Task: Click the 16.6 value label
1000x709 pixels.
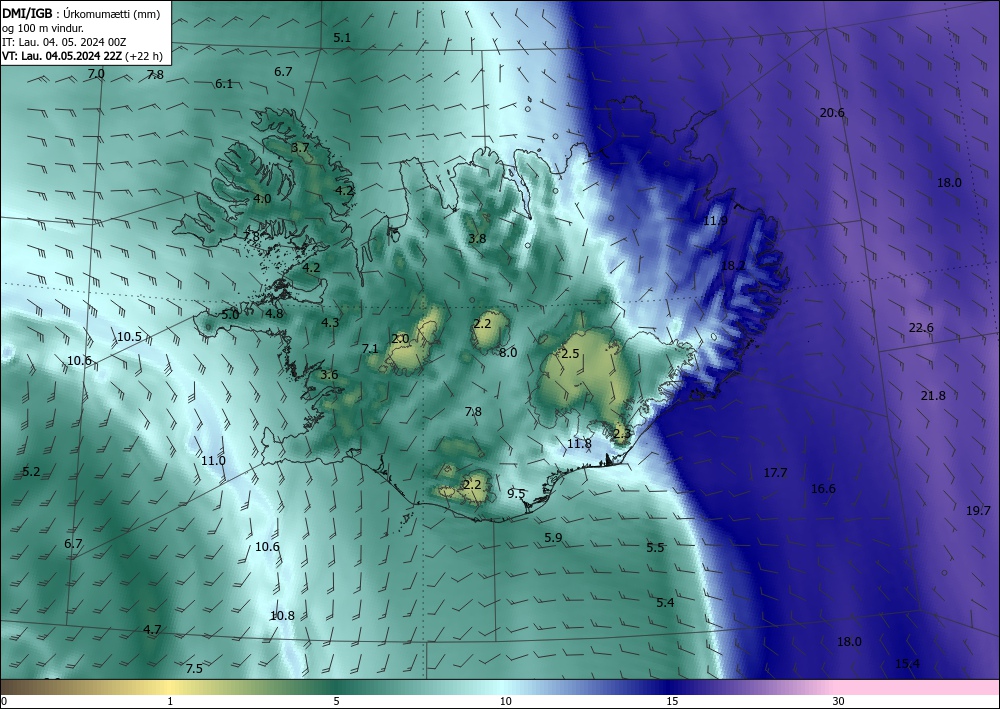Action: (x=823, y=488)
